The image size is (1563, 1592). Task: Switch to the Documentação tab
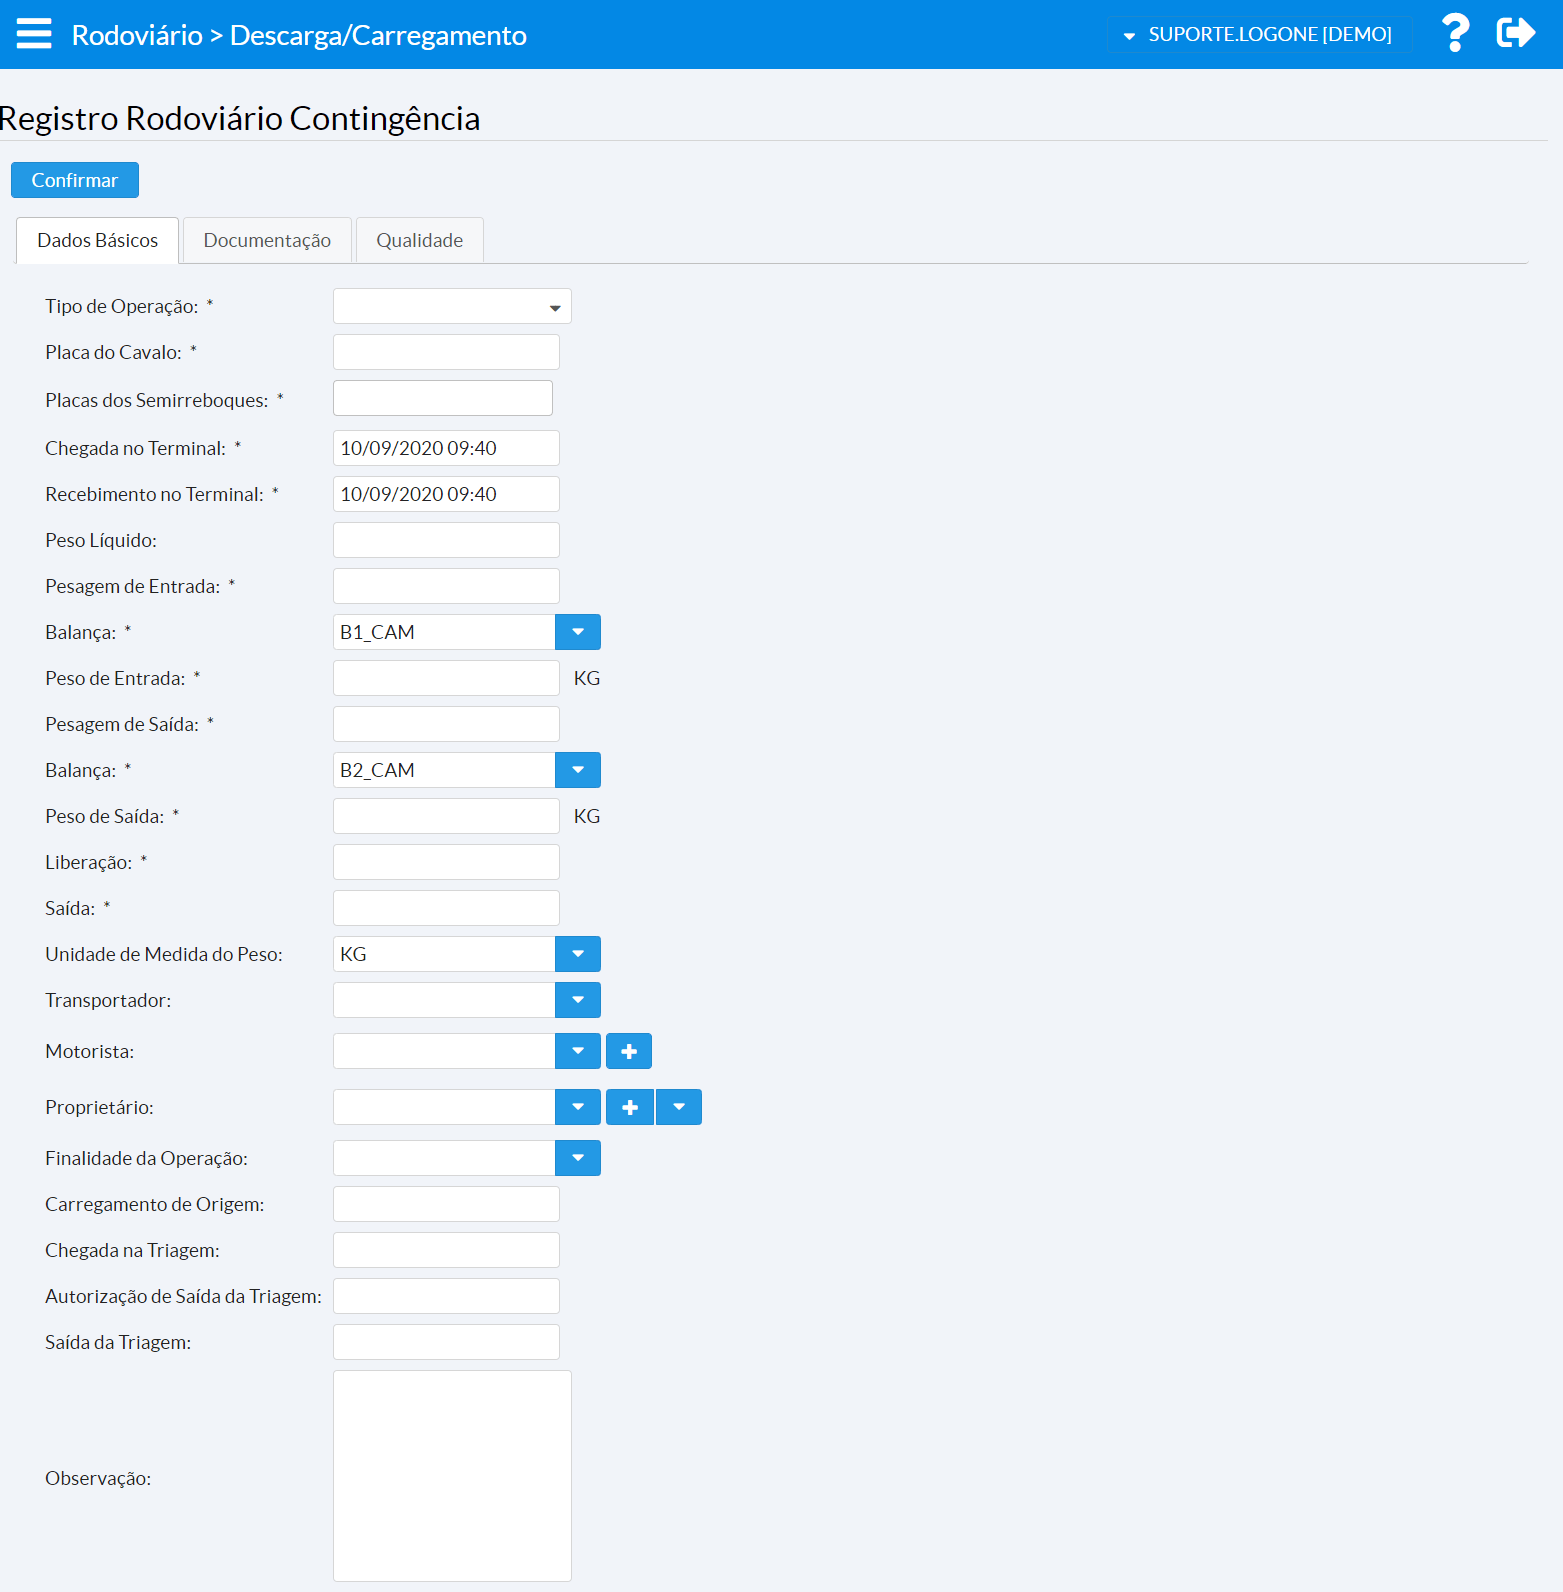click(x=267, y=241)
